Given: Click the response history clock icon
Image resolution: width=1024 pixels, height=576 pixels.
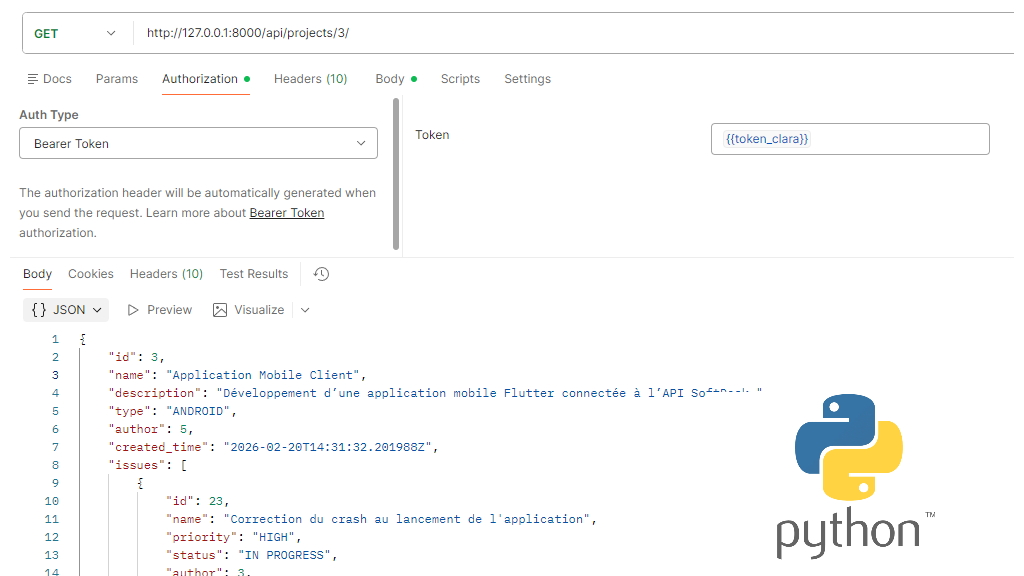Looking at the screenshot, I should pos(321,274).
